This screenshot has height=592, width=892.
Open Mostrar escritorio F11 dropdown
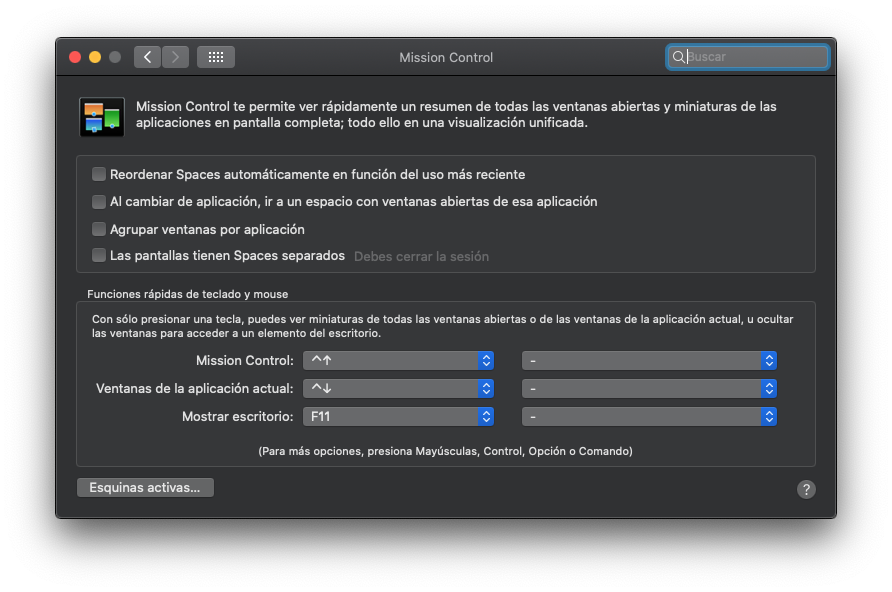(x=398, y=416)
